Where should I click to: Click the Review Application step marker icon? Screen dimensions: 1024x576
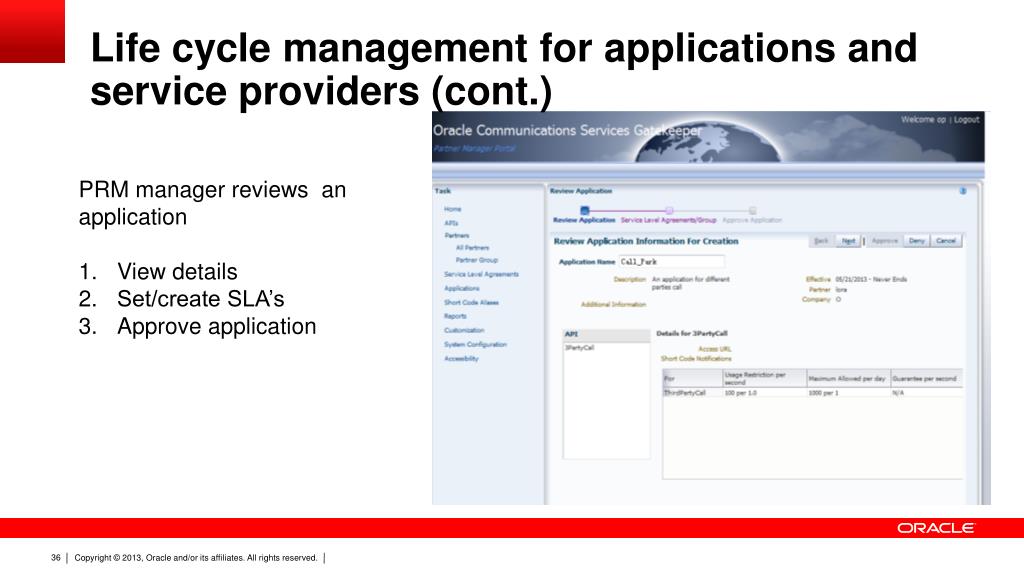584,210
